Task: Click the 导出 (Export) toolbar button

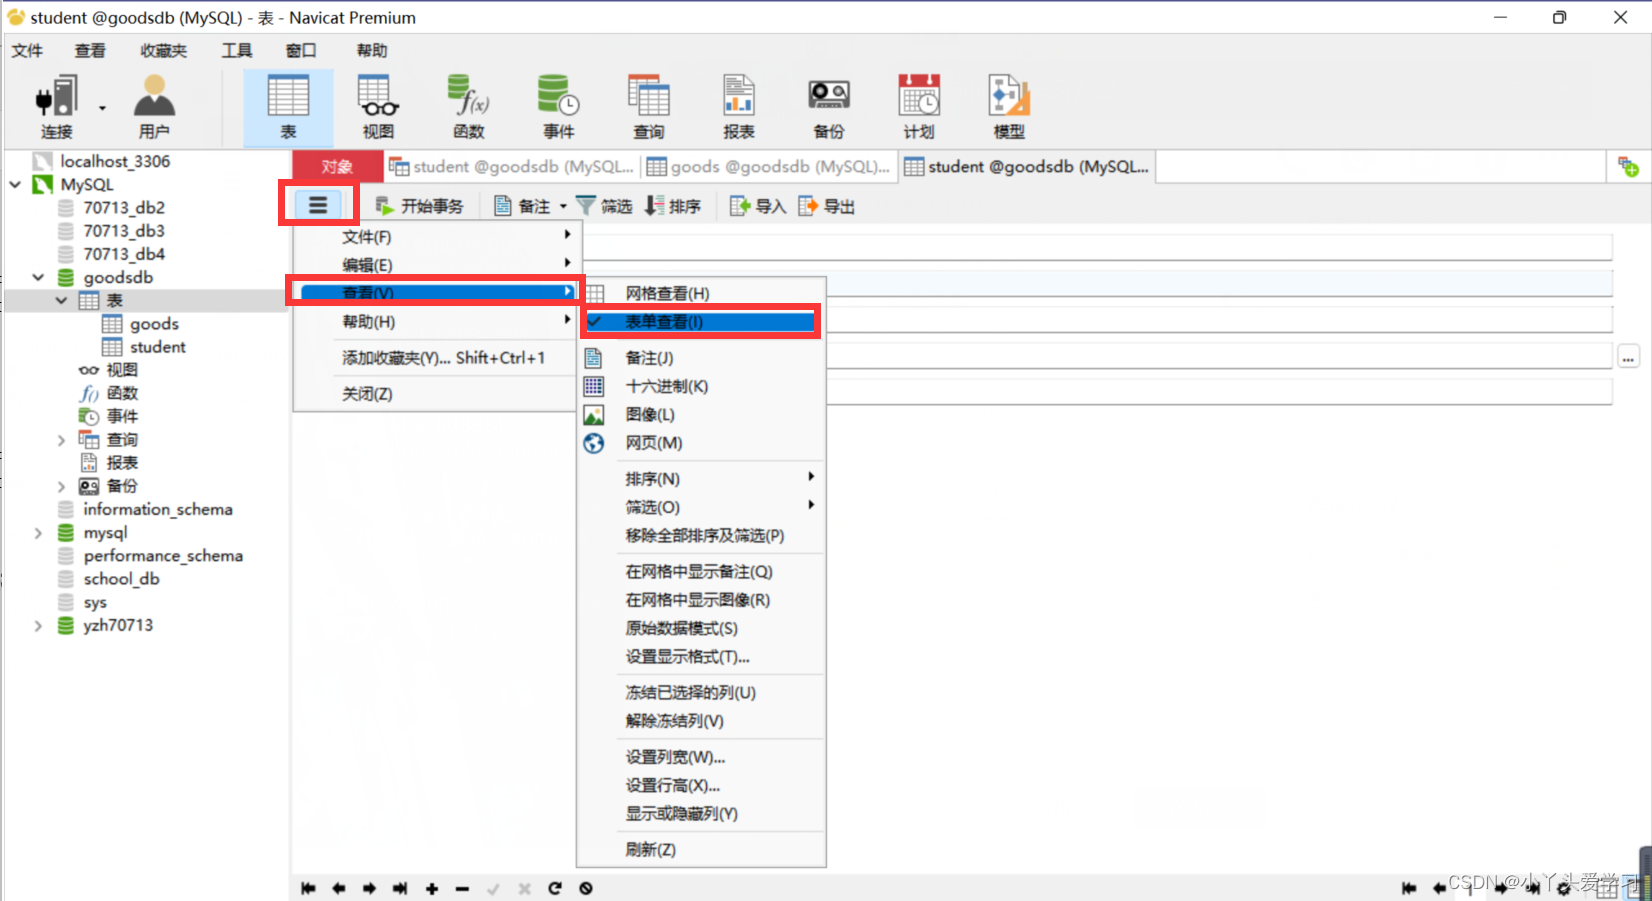Action: (x=826, y=206)
